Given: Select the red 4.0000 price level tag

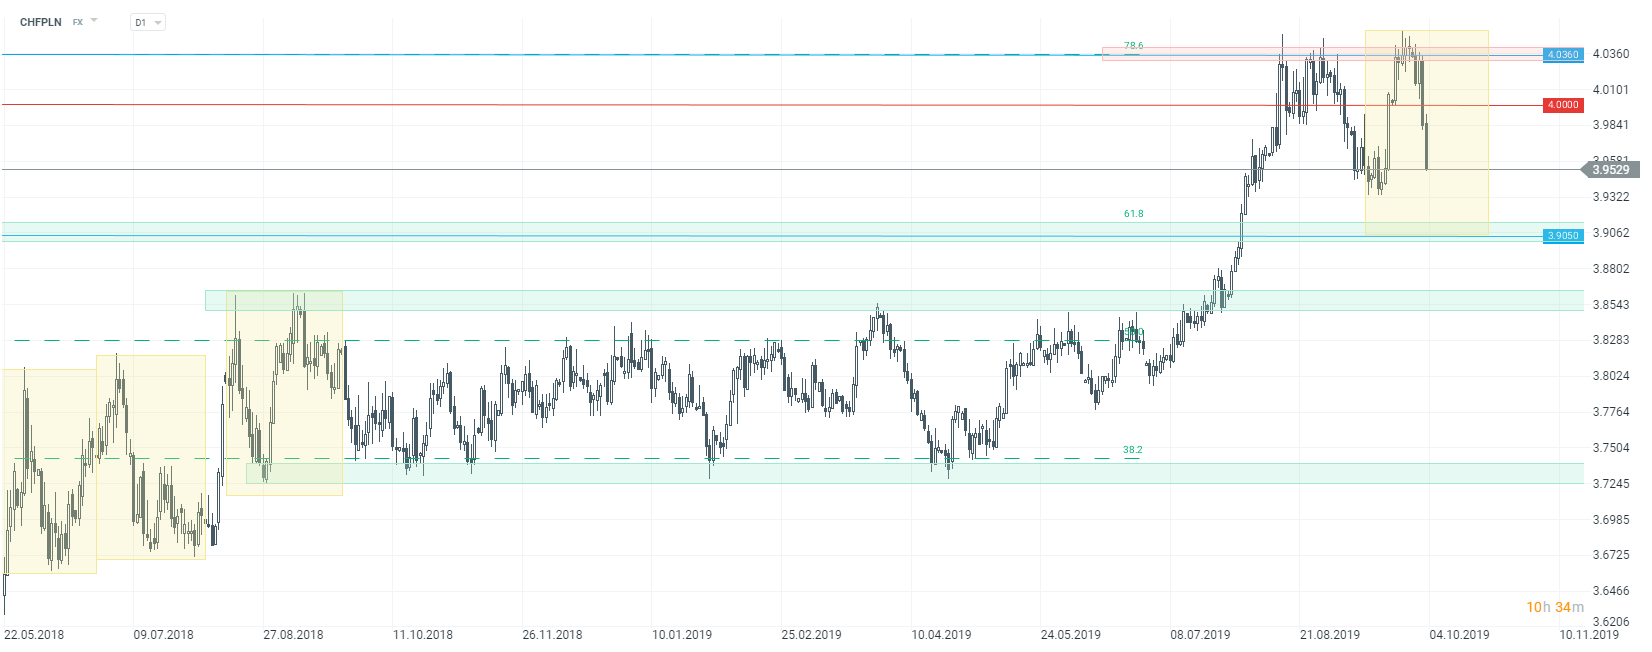Looking at the screenshot, I should 1563,105.
